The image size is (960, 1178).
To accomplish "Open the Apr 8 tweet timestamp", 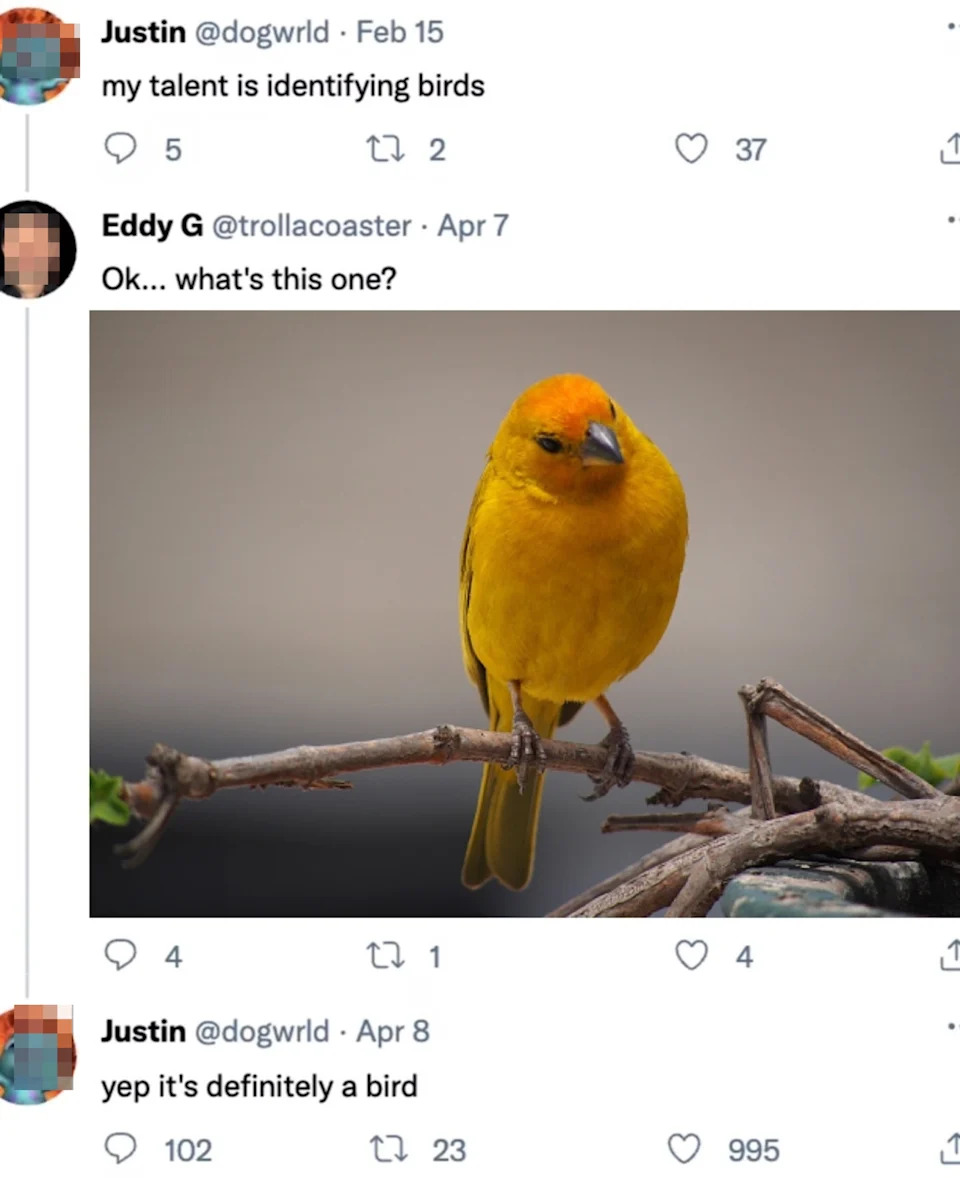I will coord(393,1030).
